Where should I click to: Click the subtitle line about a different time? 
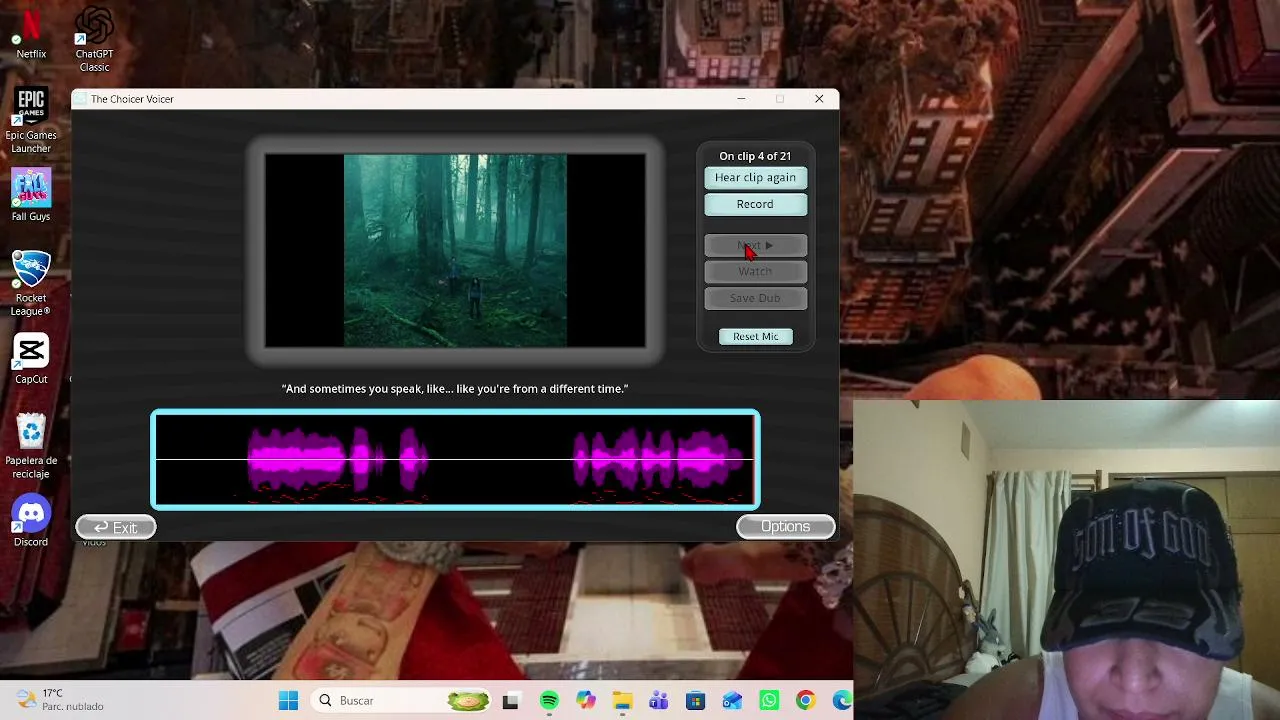(x=455, y=389)
